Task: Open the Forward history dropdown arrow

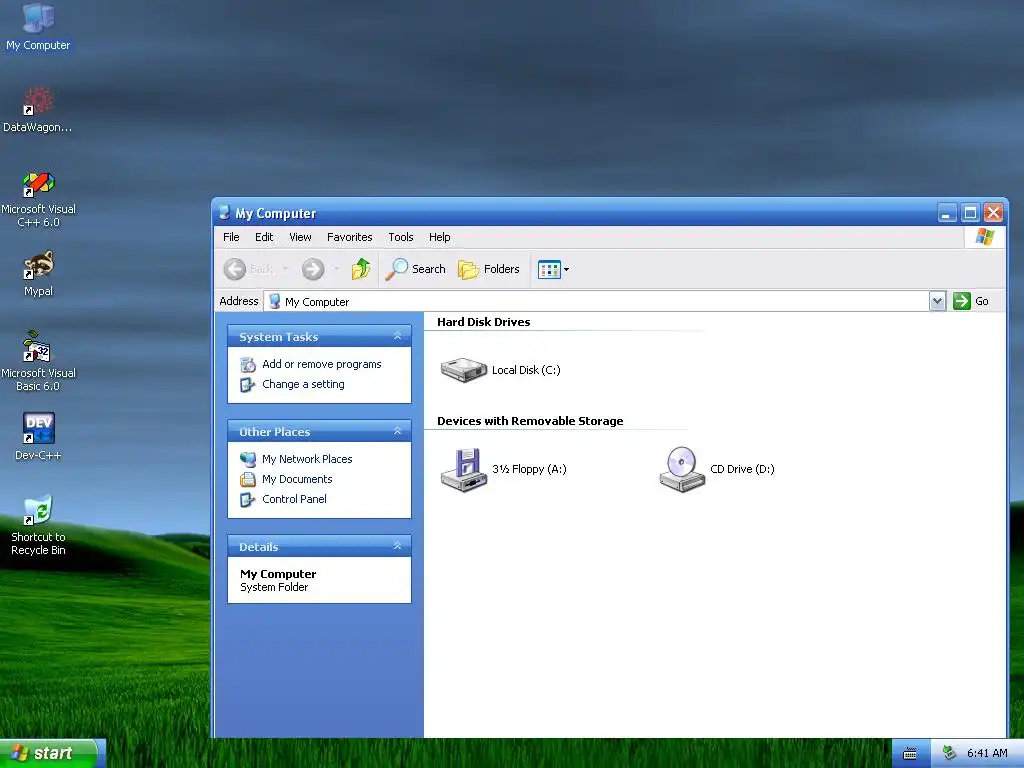Action: [x=336, y=269]
